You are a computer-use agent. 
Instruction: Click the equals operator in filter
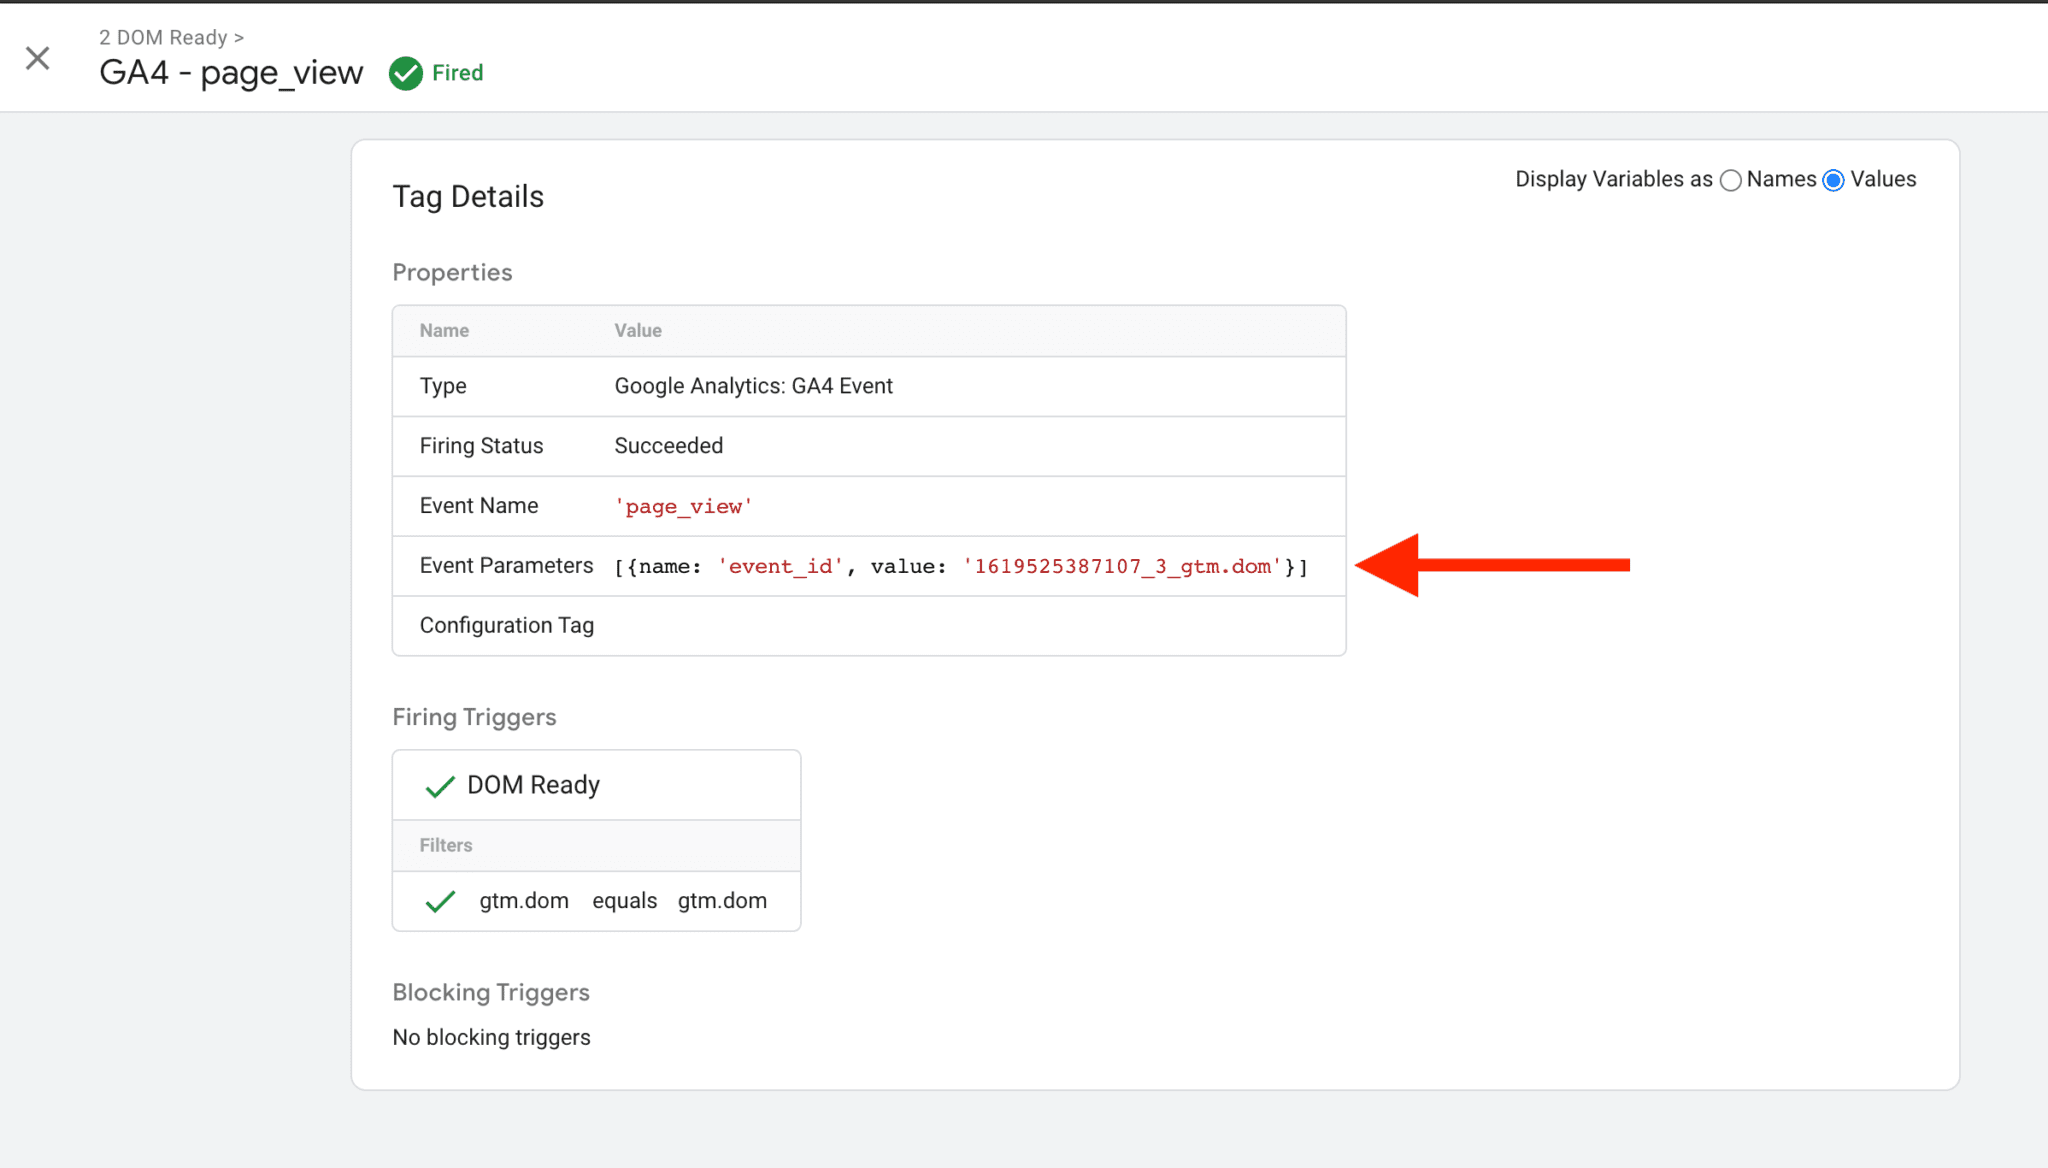[624, 901]
